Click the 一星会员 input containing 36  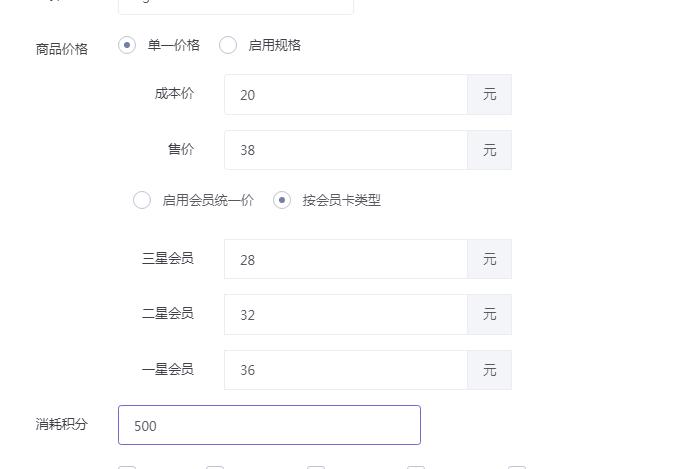345,370
